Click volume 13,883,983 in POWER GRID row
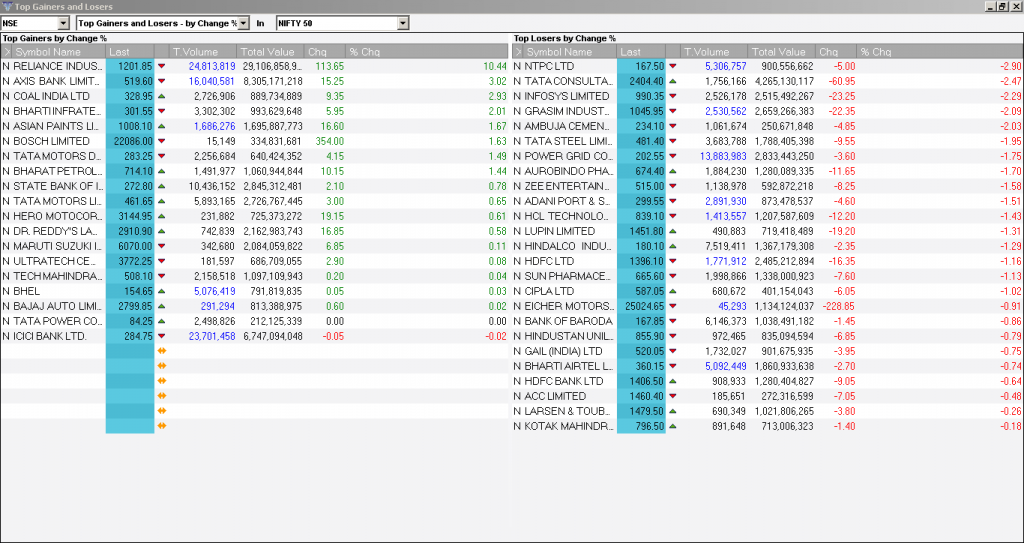 [x=723, y=156]
